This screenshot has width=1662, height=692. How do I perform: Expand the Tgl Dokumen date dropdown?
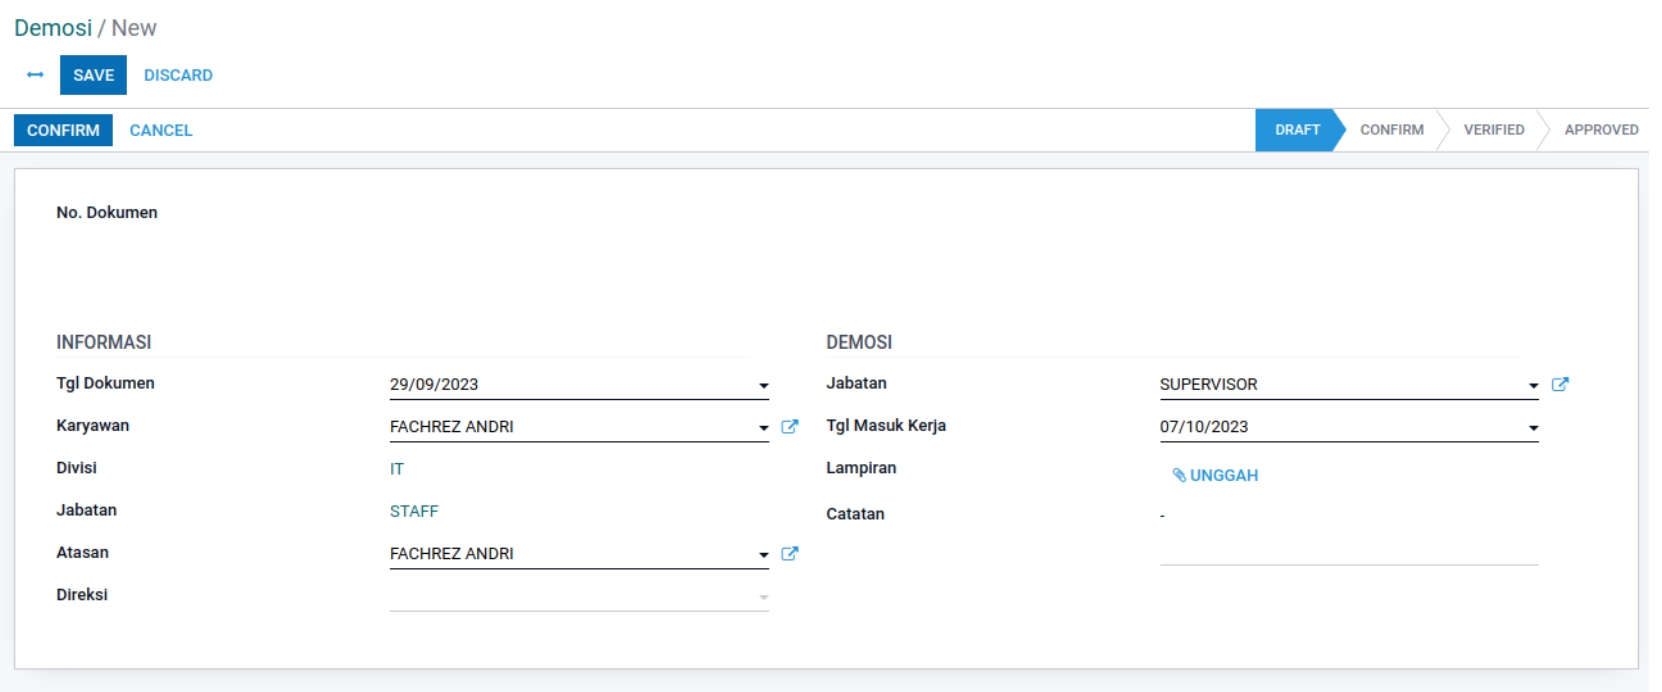pos(763,386)
